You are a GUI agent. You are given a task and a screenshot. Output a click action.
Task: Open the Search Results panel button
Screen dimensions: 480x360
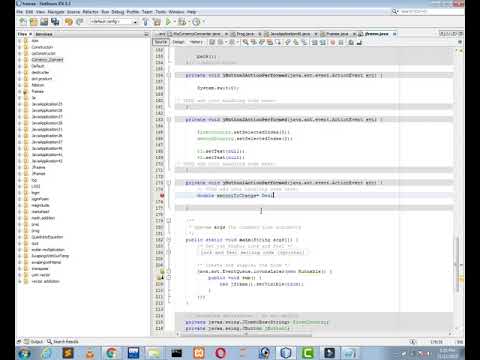pyautogui.click(x=63, y=342)
